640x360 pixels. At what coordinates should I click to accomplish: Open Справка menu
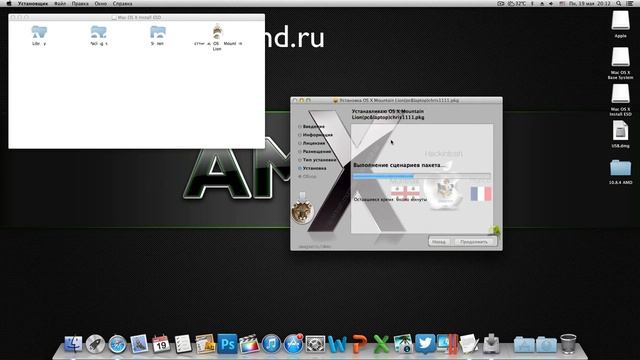[x=122, y=3]
